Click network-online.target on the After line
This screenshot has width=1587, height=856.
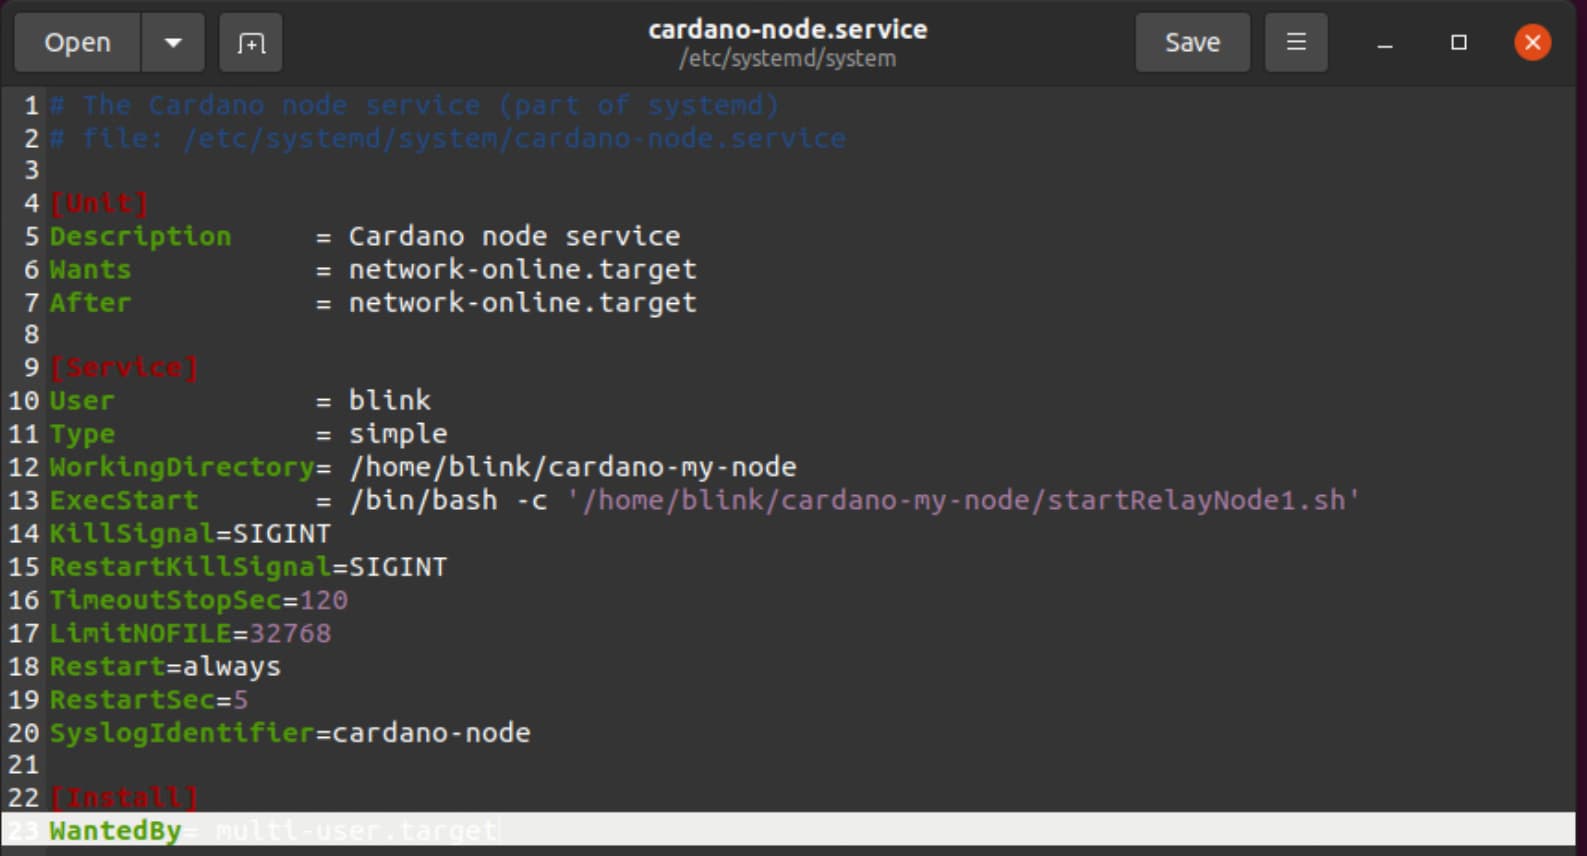click(x=522, y=303)
